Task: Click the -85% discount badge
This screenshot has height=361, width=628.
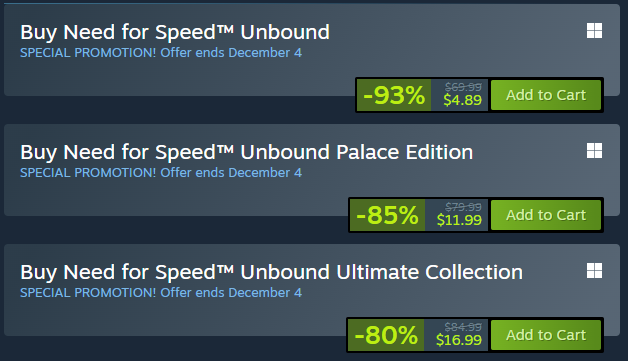Action: click(387, 215)
